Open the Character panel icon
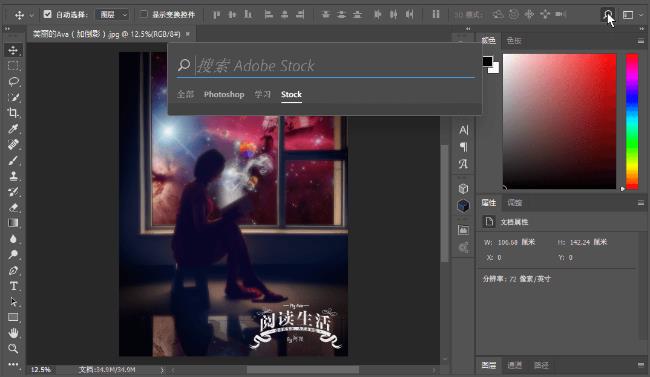The height and width of the screenshot is (377, 650). tap(463, 130)
